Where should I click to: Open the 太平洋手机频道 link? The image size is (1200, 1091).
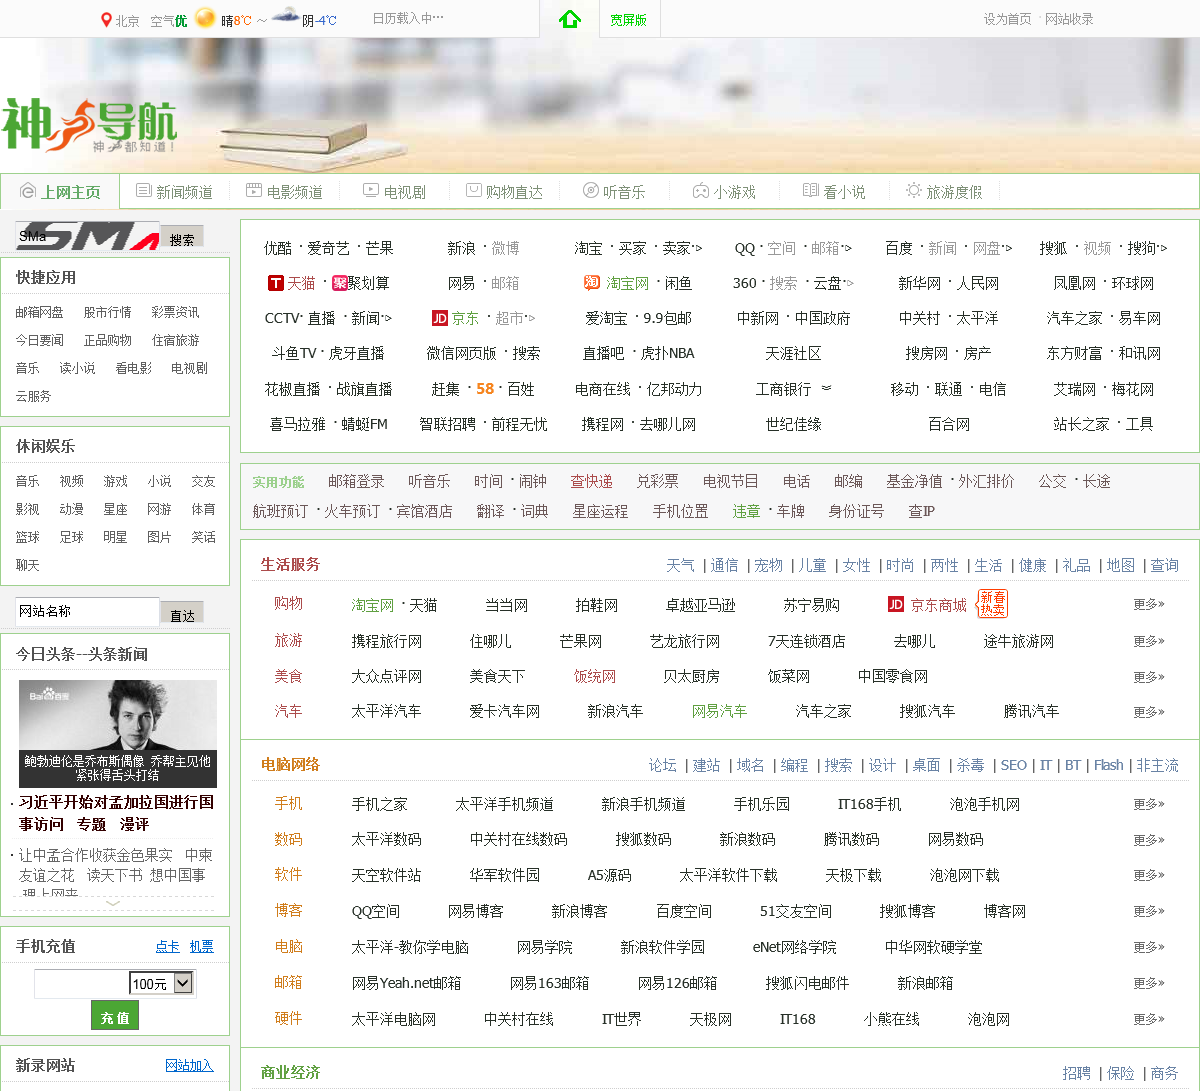504,804
